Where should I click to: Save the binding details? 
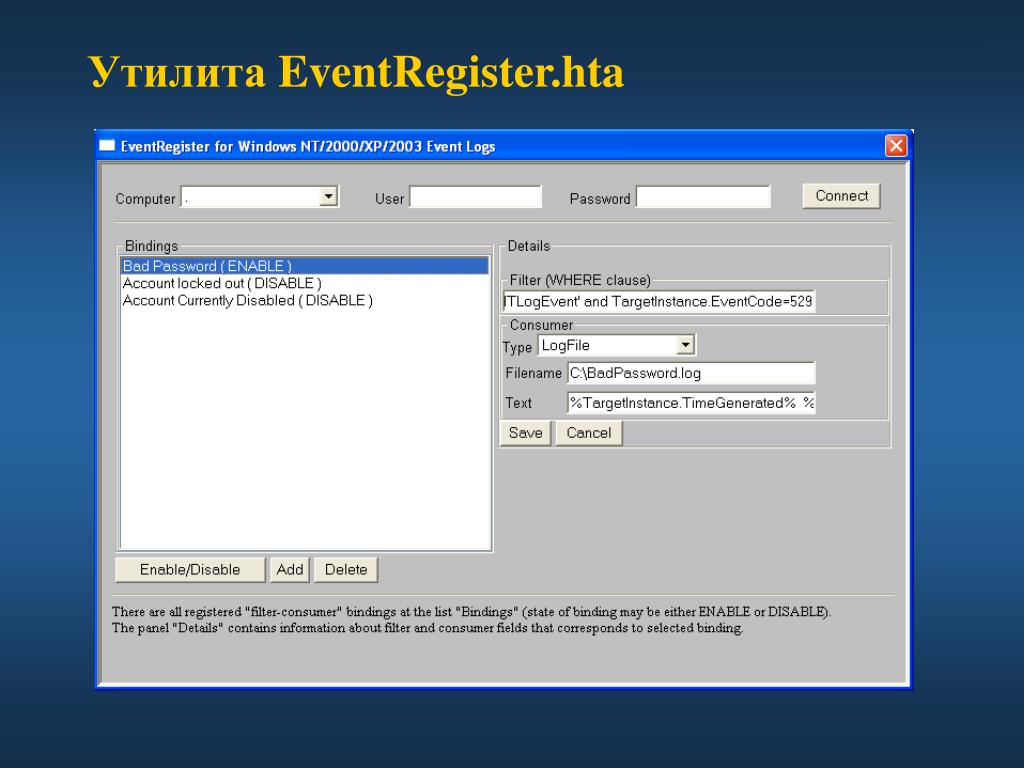525,433
